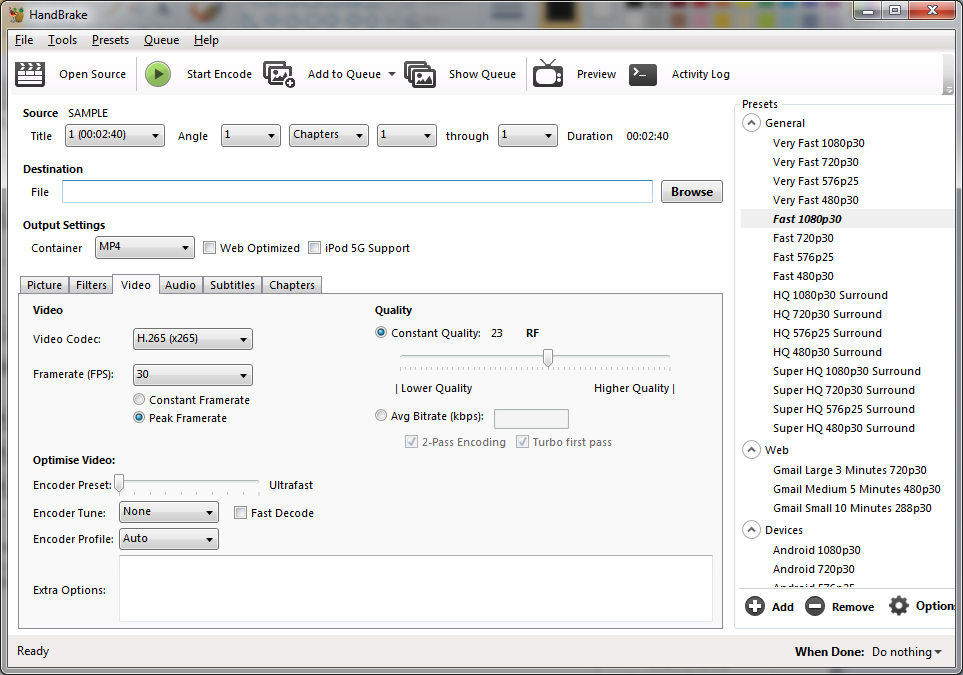Switch to the Subtitles tab

232,285
